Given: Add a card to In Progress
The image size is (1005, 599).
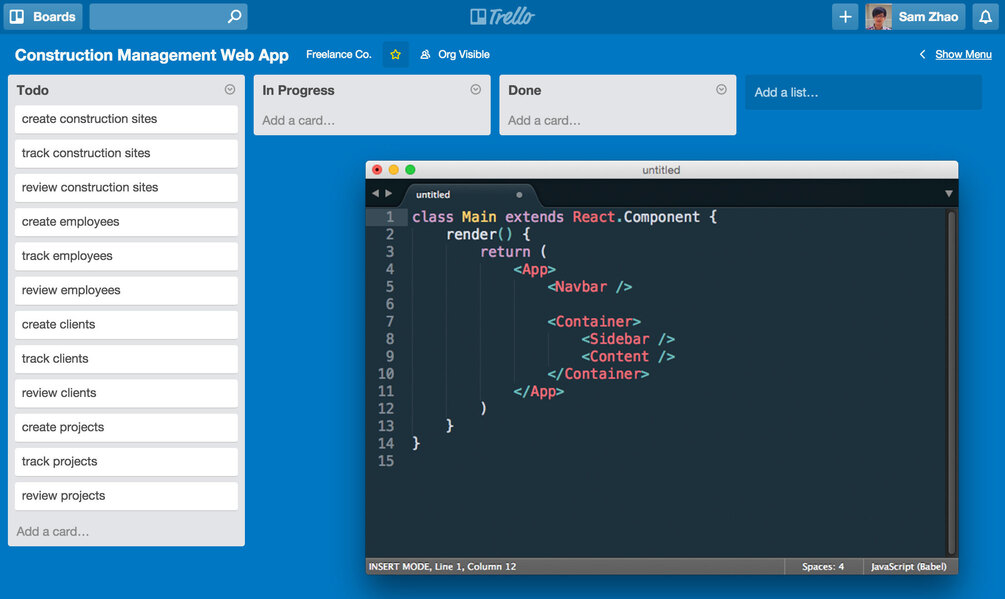Looking at the screenshot, I should click(298, 120).
